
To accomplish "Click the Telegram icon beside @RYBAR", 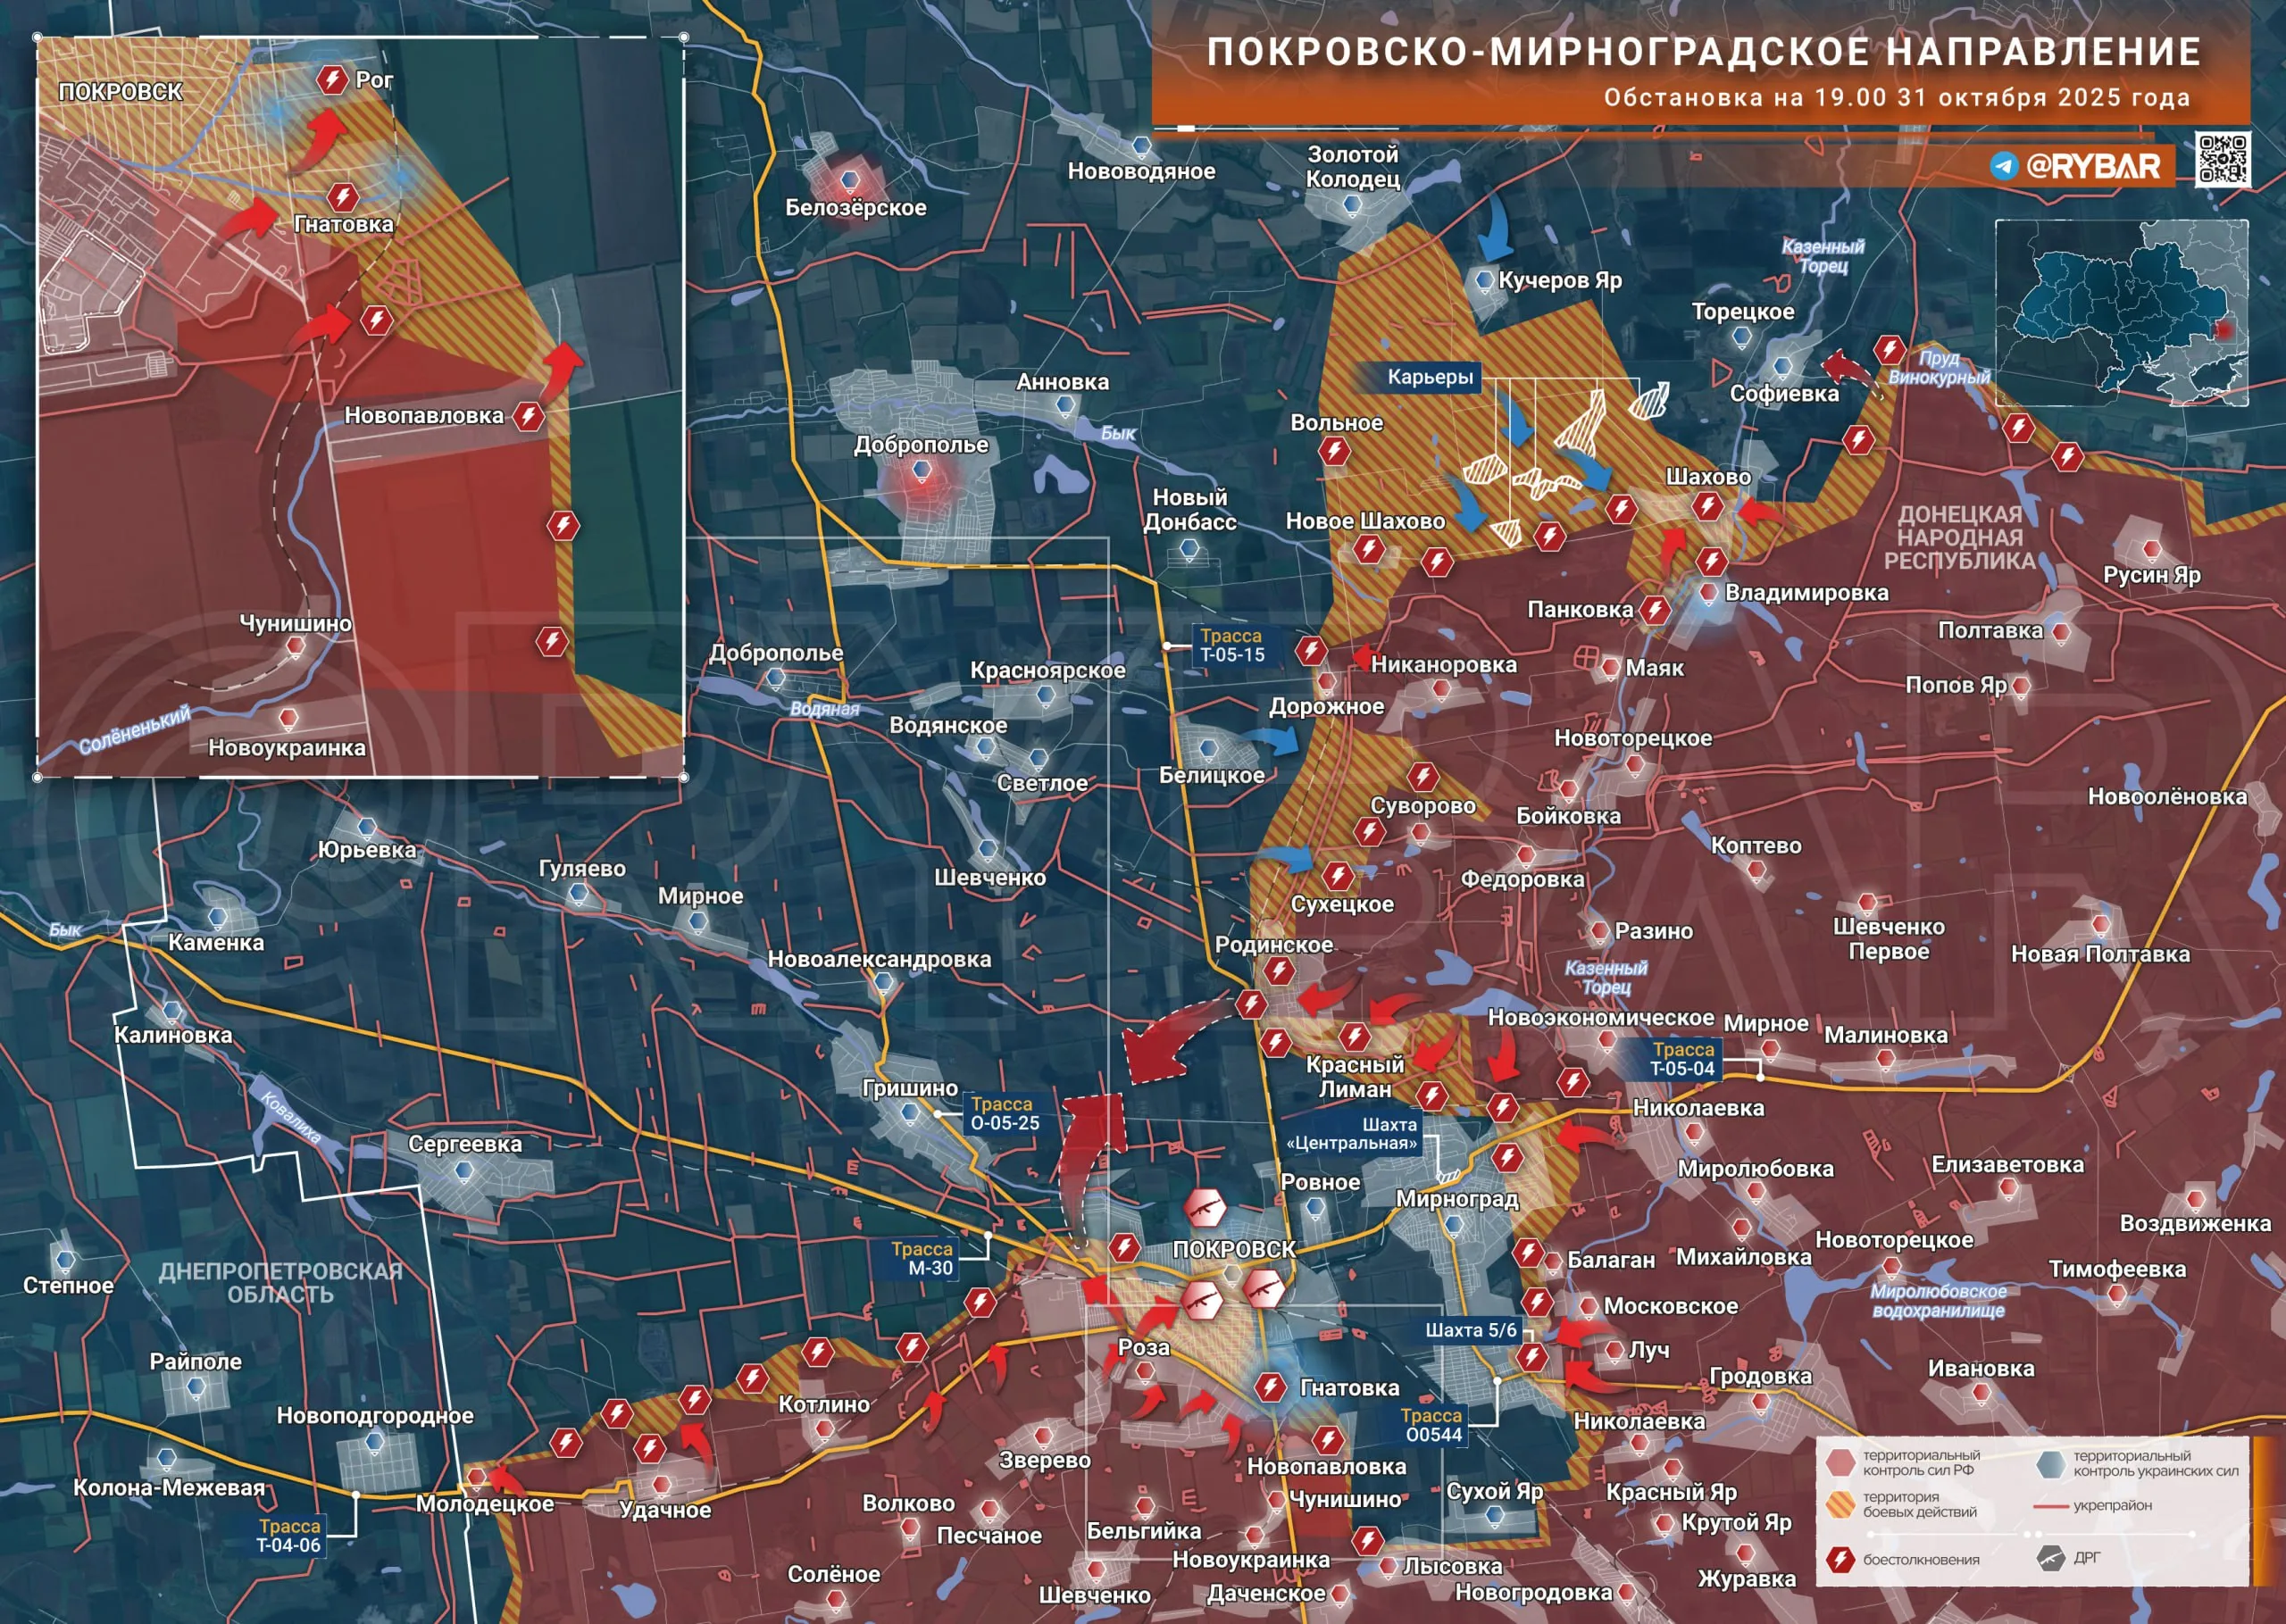I will tap(2003, 165).
